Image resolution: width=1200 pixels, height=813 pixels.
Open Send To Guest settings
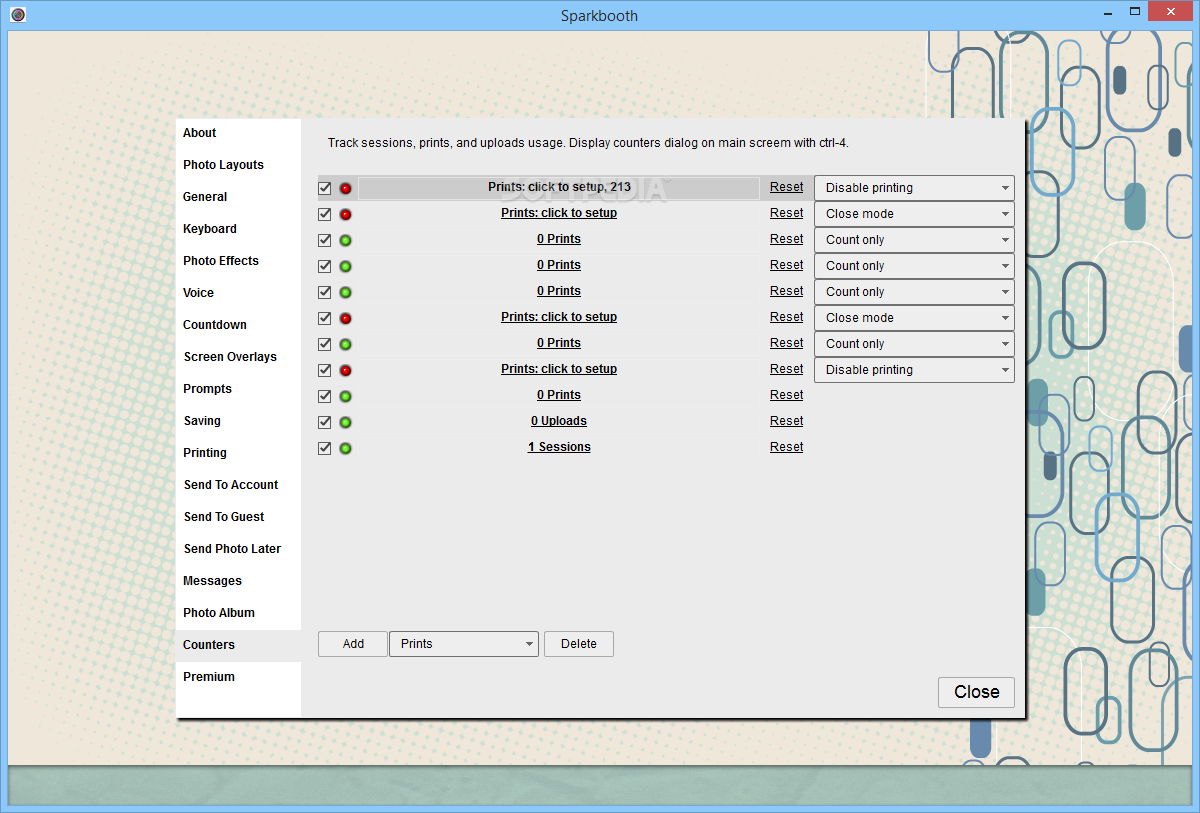(238, 517)
